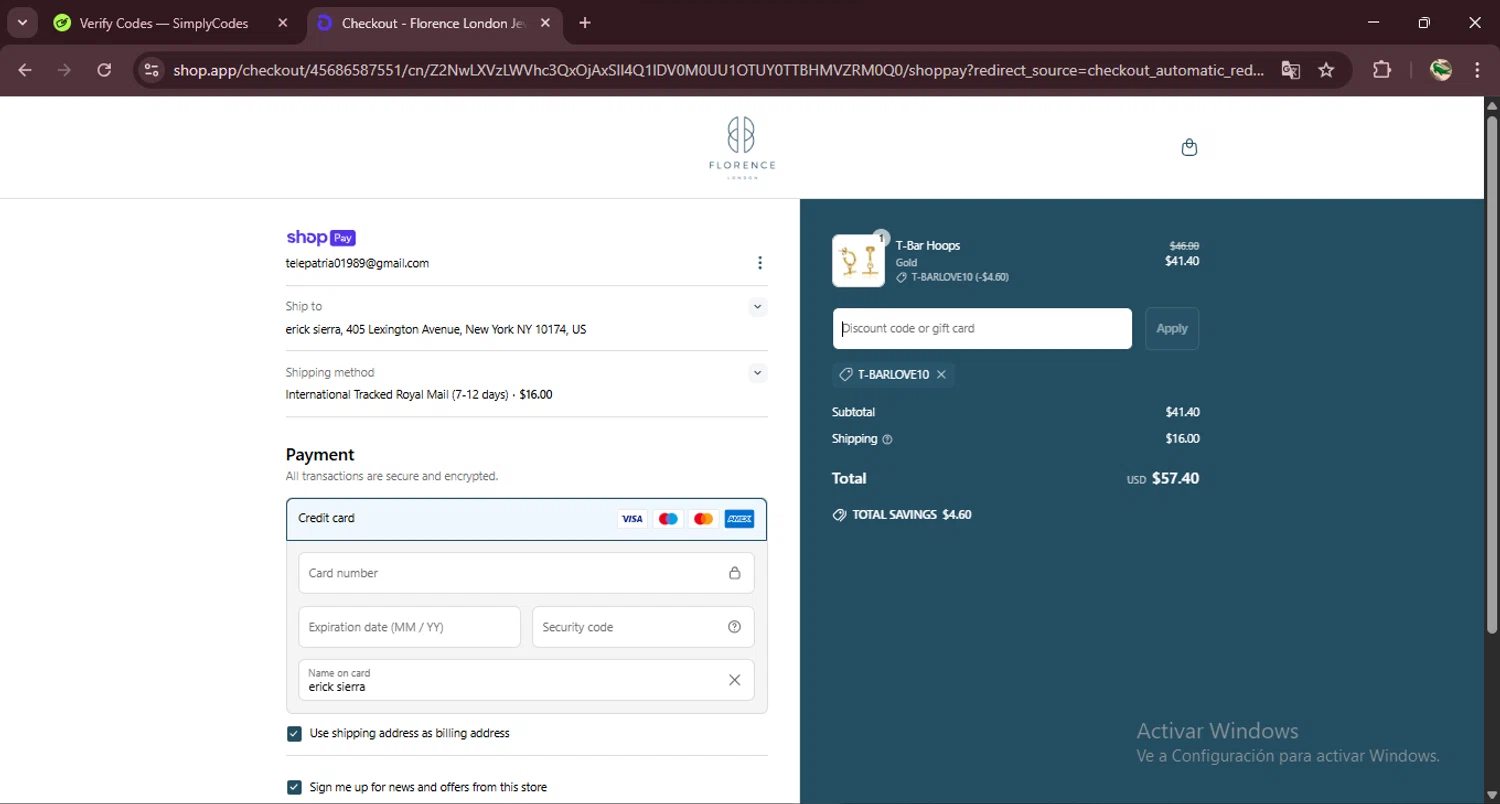
Task: Click the scrollbar down arrow
Action: click(1492, 796)
